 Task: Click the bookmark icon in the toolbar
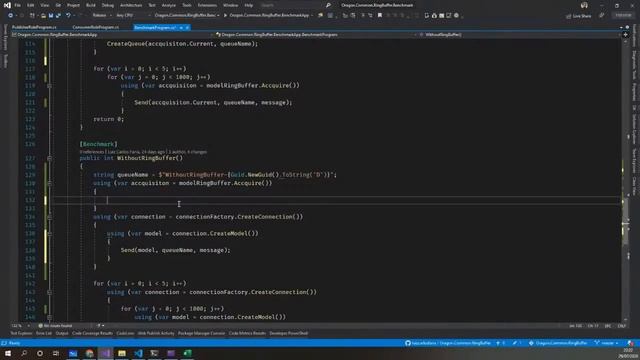pyautogui.click(x=380, y=16)
